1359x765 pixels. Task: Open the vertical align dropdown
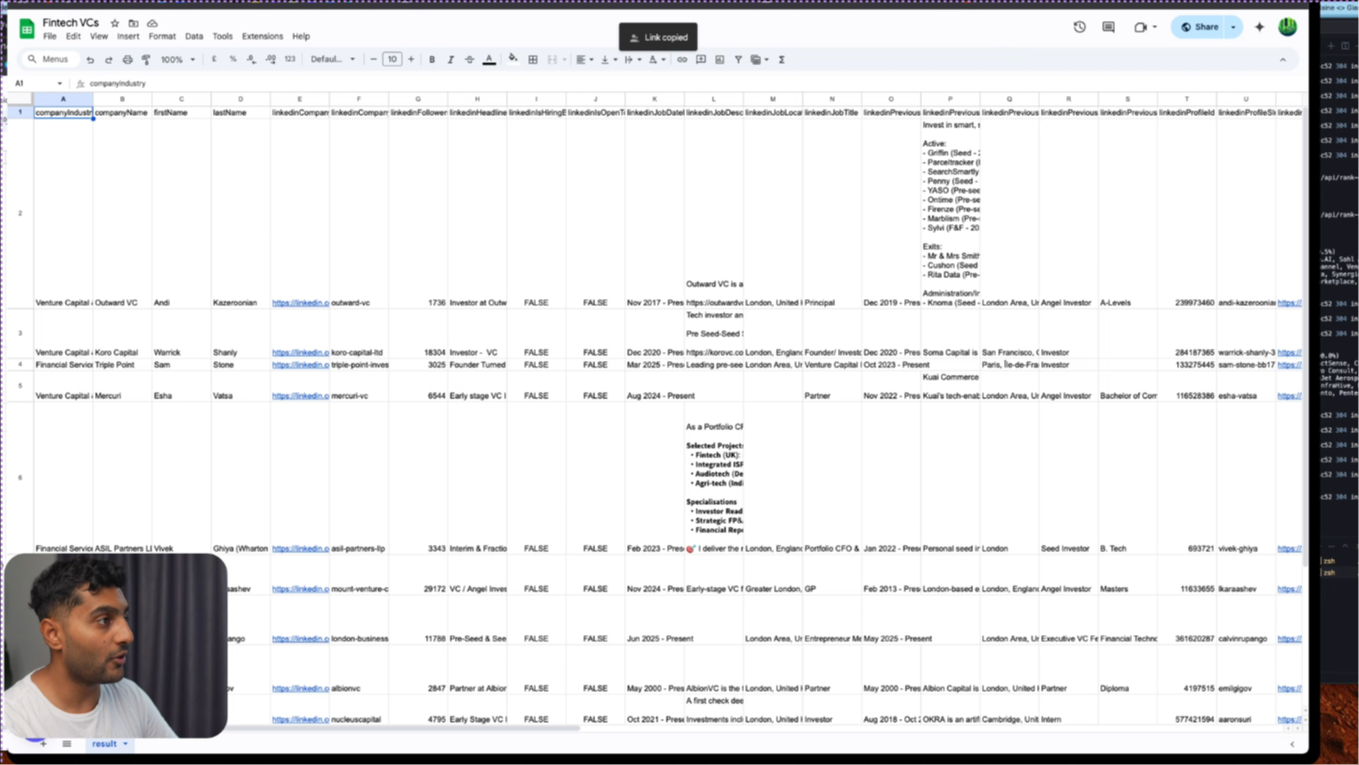pyautogui.click(x=607, y=60)
